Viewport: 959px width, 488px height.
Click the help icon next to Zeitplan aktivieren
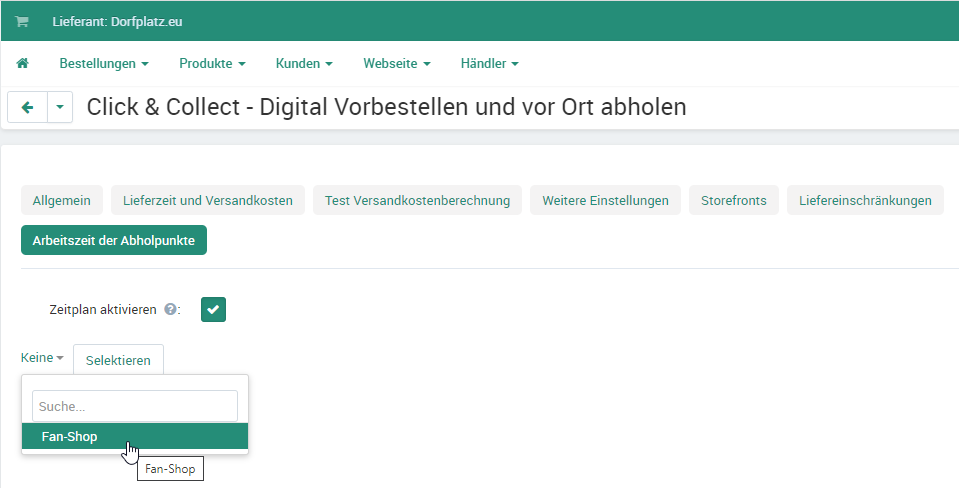[x=171, y=309]
